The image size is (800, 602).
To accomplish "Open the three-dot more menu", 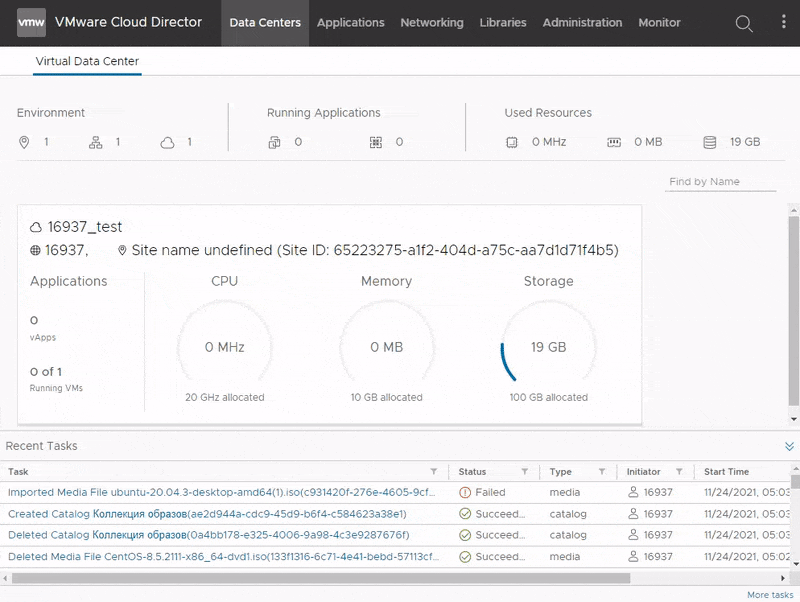I will click(x=784, y=21).
